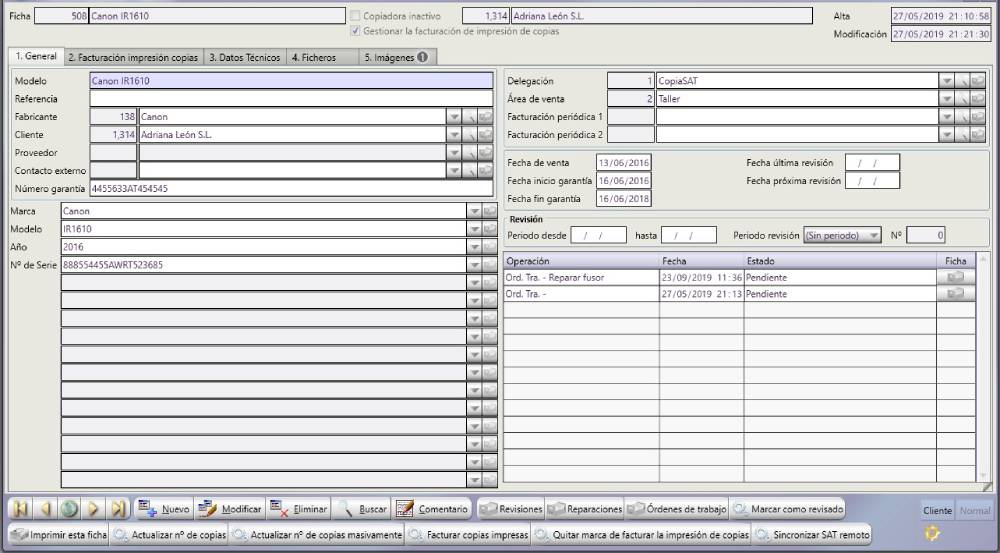Switch to the 4. Ficheros tab
The height and width of the screenshot is (553, 1000).
point(323,57)
